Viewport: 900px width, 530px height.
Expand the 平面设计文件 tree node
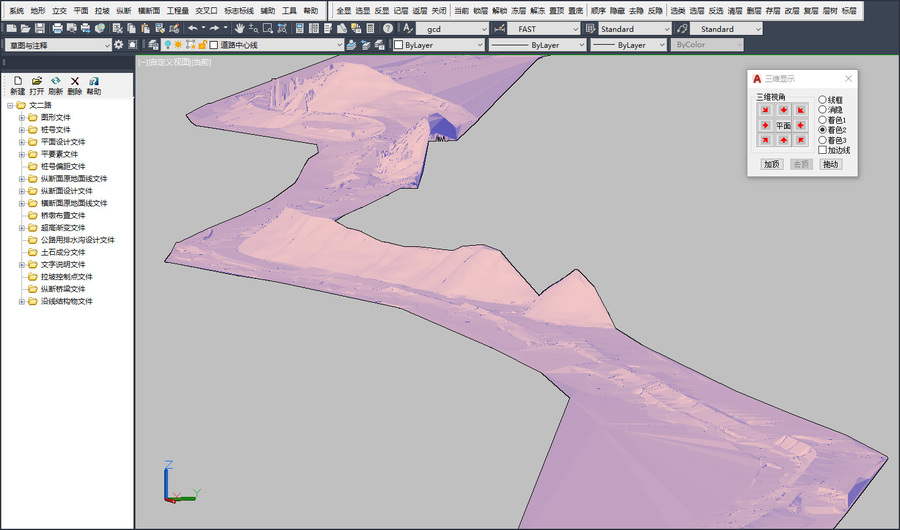coord(22,142)
